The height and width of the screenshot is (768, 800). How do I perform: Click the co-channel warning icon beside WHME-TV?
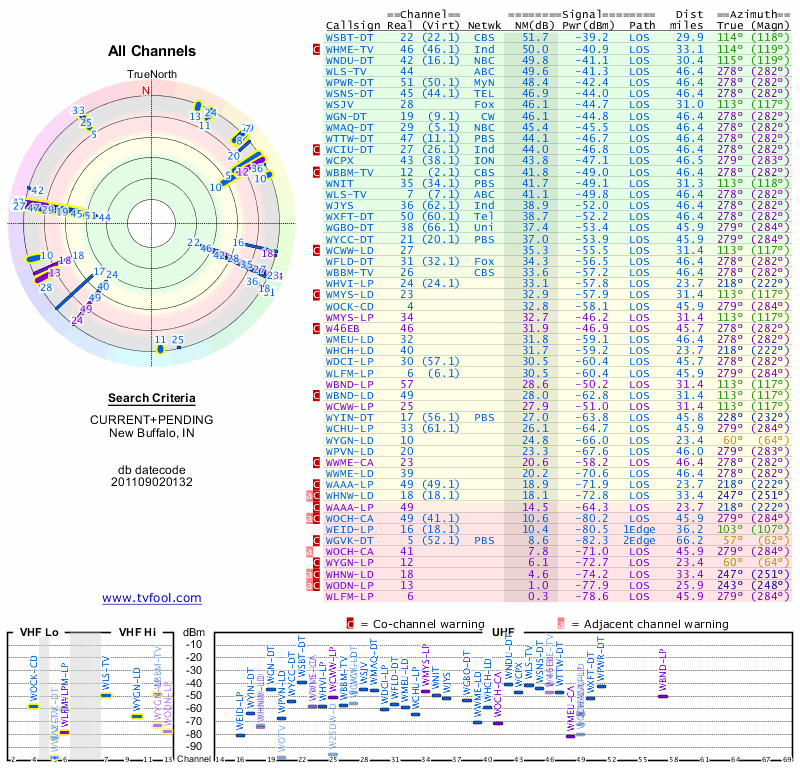(316, 49)
